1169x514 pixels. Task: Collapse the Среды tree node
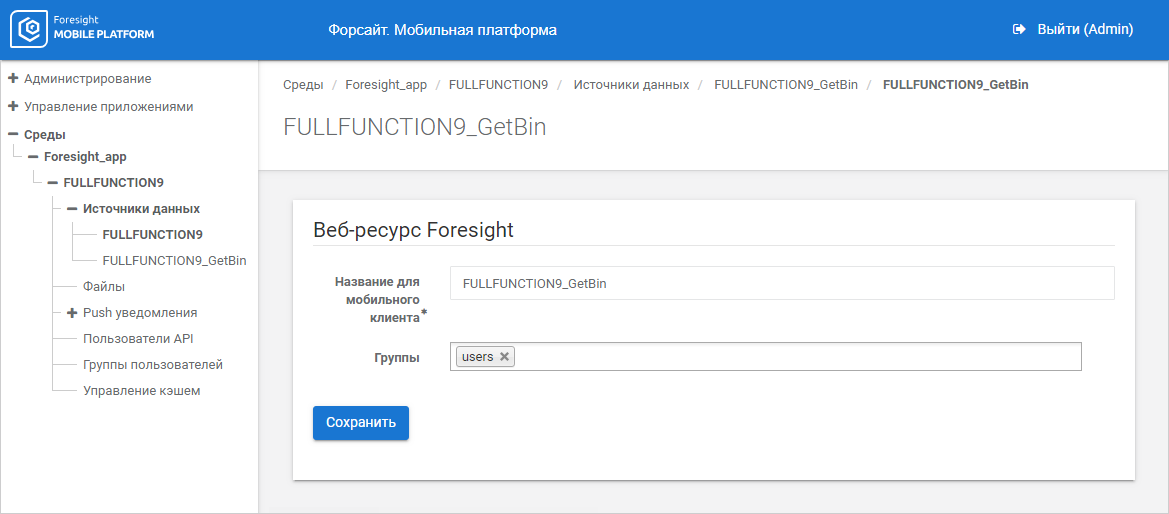(13, 134)
